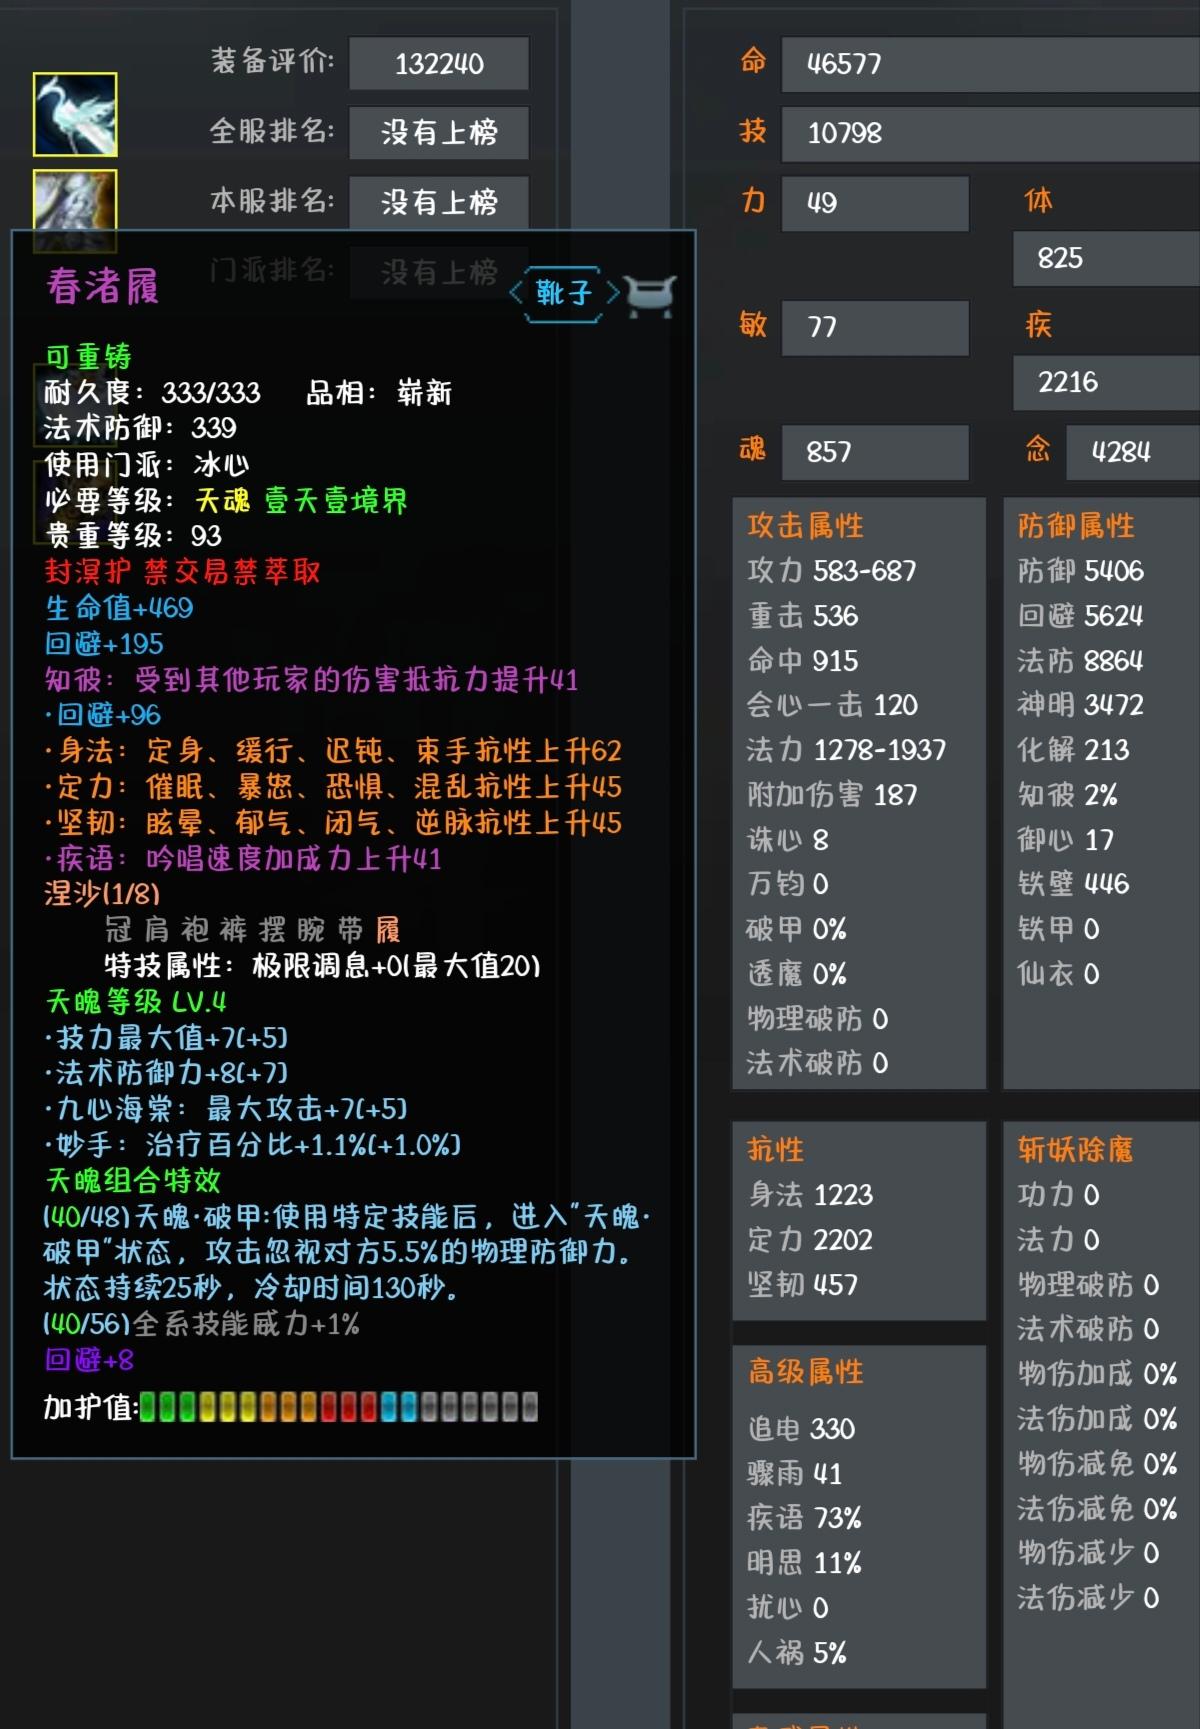Image resolution: width=1200 pixels, height=1729 pixels.
Task: Click the 敏 value field 77
Action: (875, 327)
